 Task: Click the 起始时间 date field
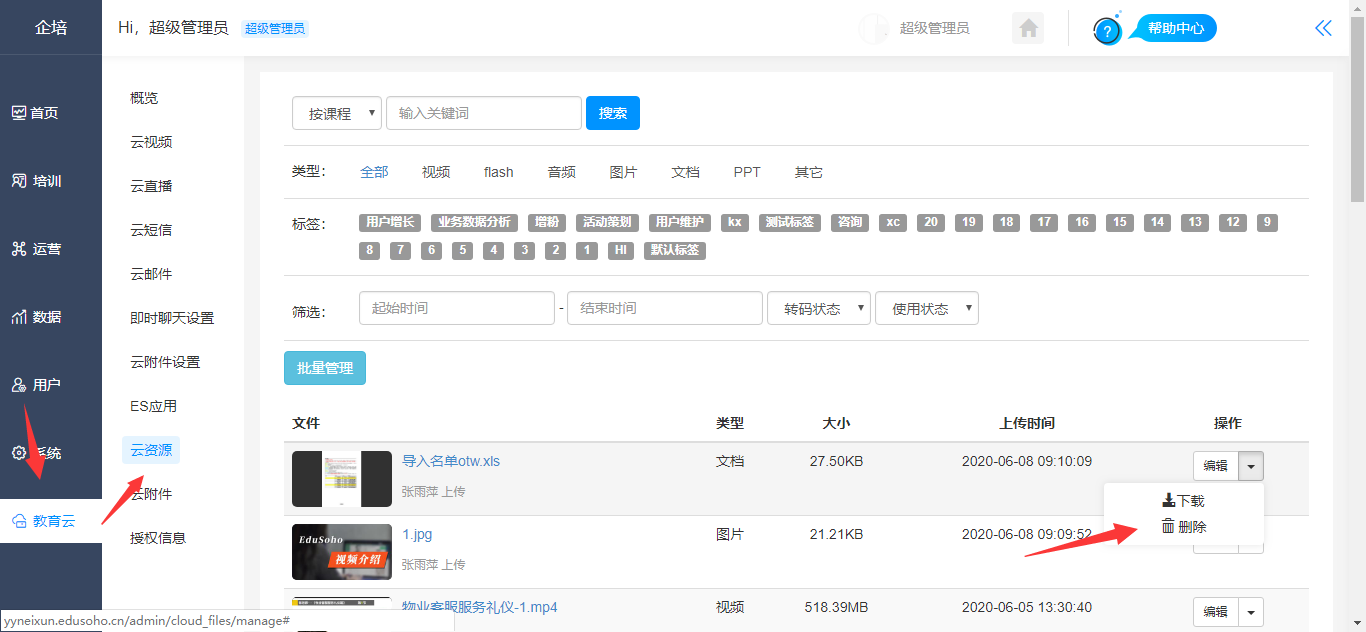pyautogui.click(x=456, y=308)
